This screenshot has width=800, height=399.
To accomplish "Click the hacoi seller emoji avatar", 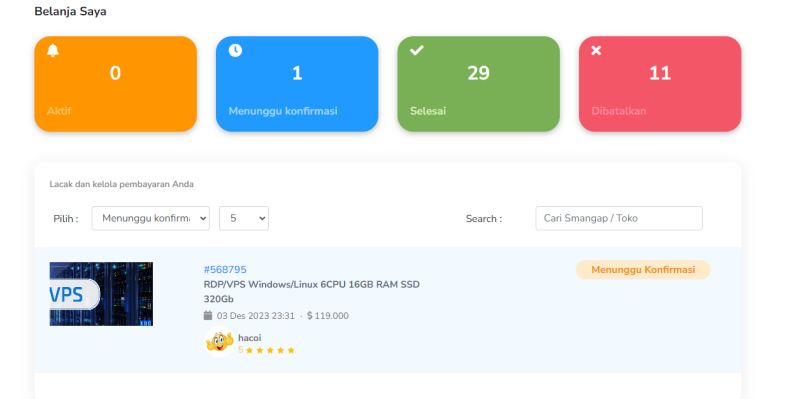I will (219, 341).
